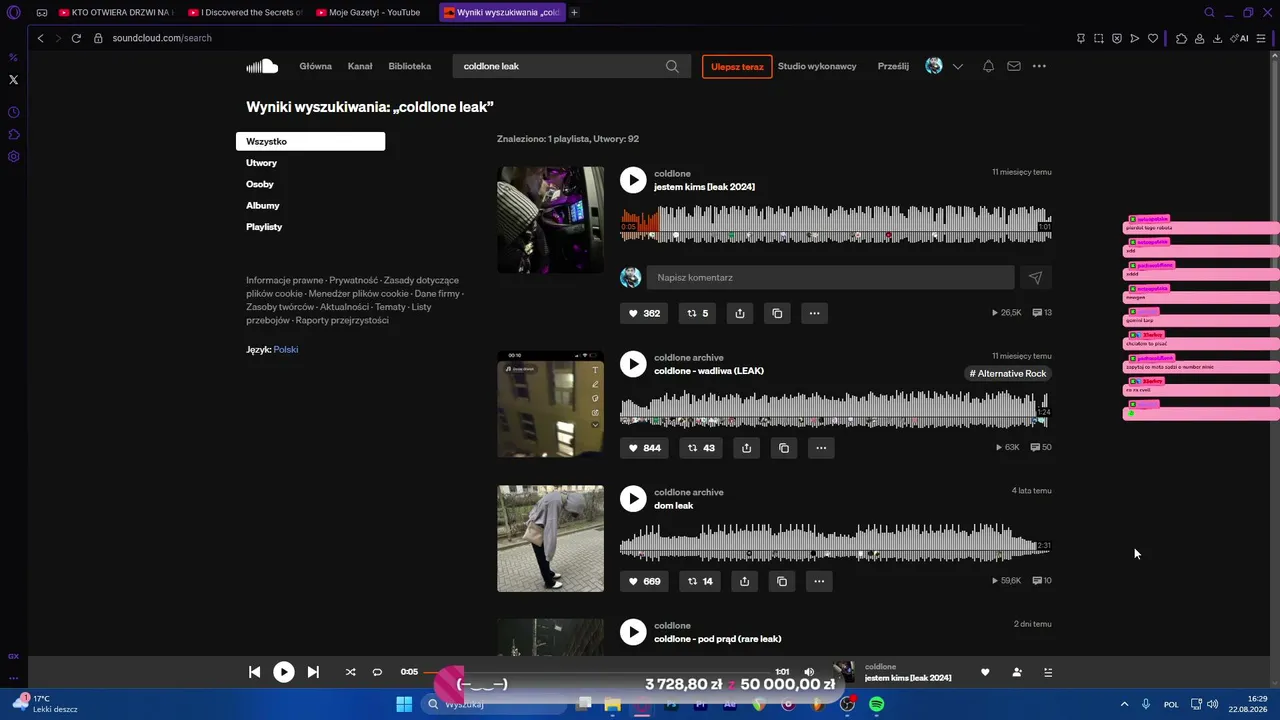
Task: Toggle shuffle in the player bar
Action: [x=350, y=672]
